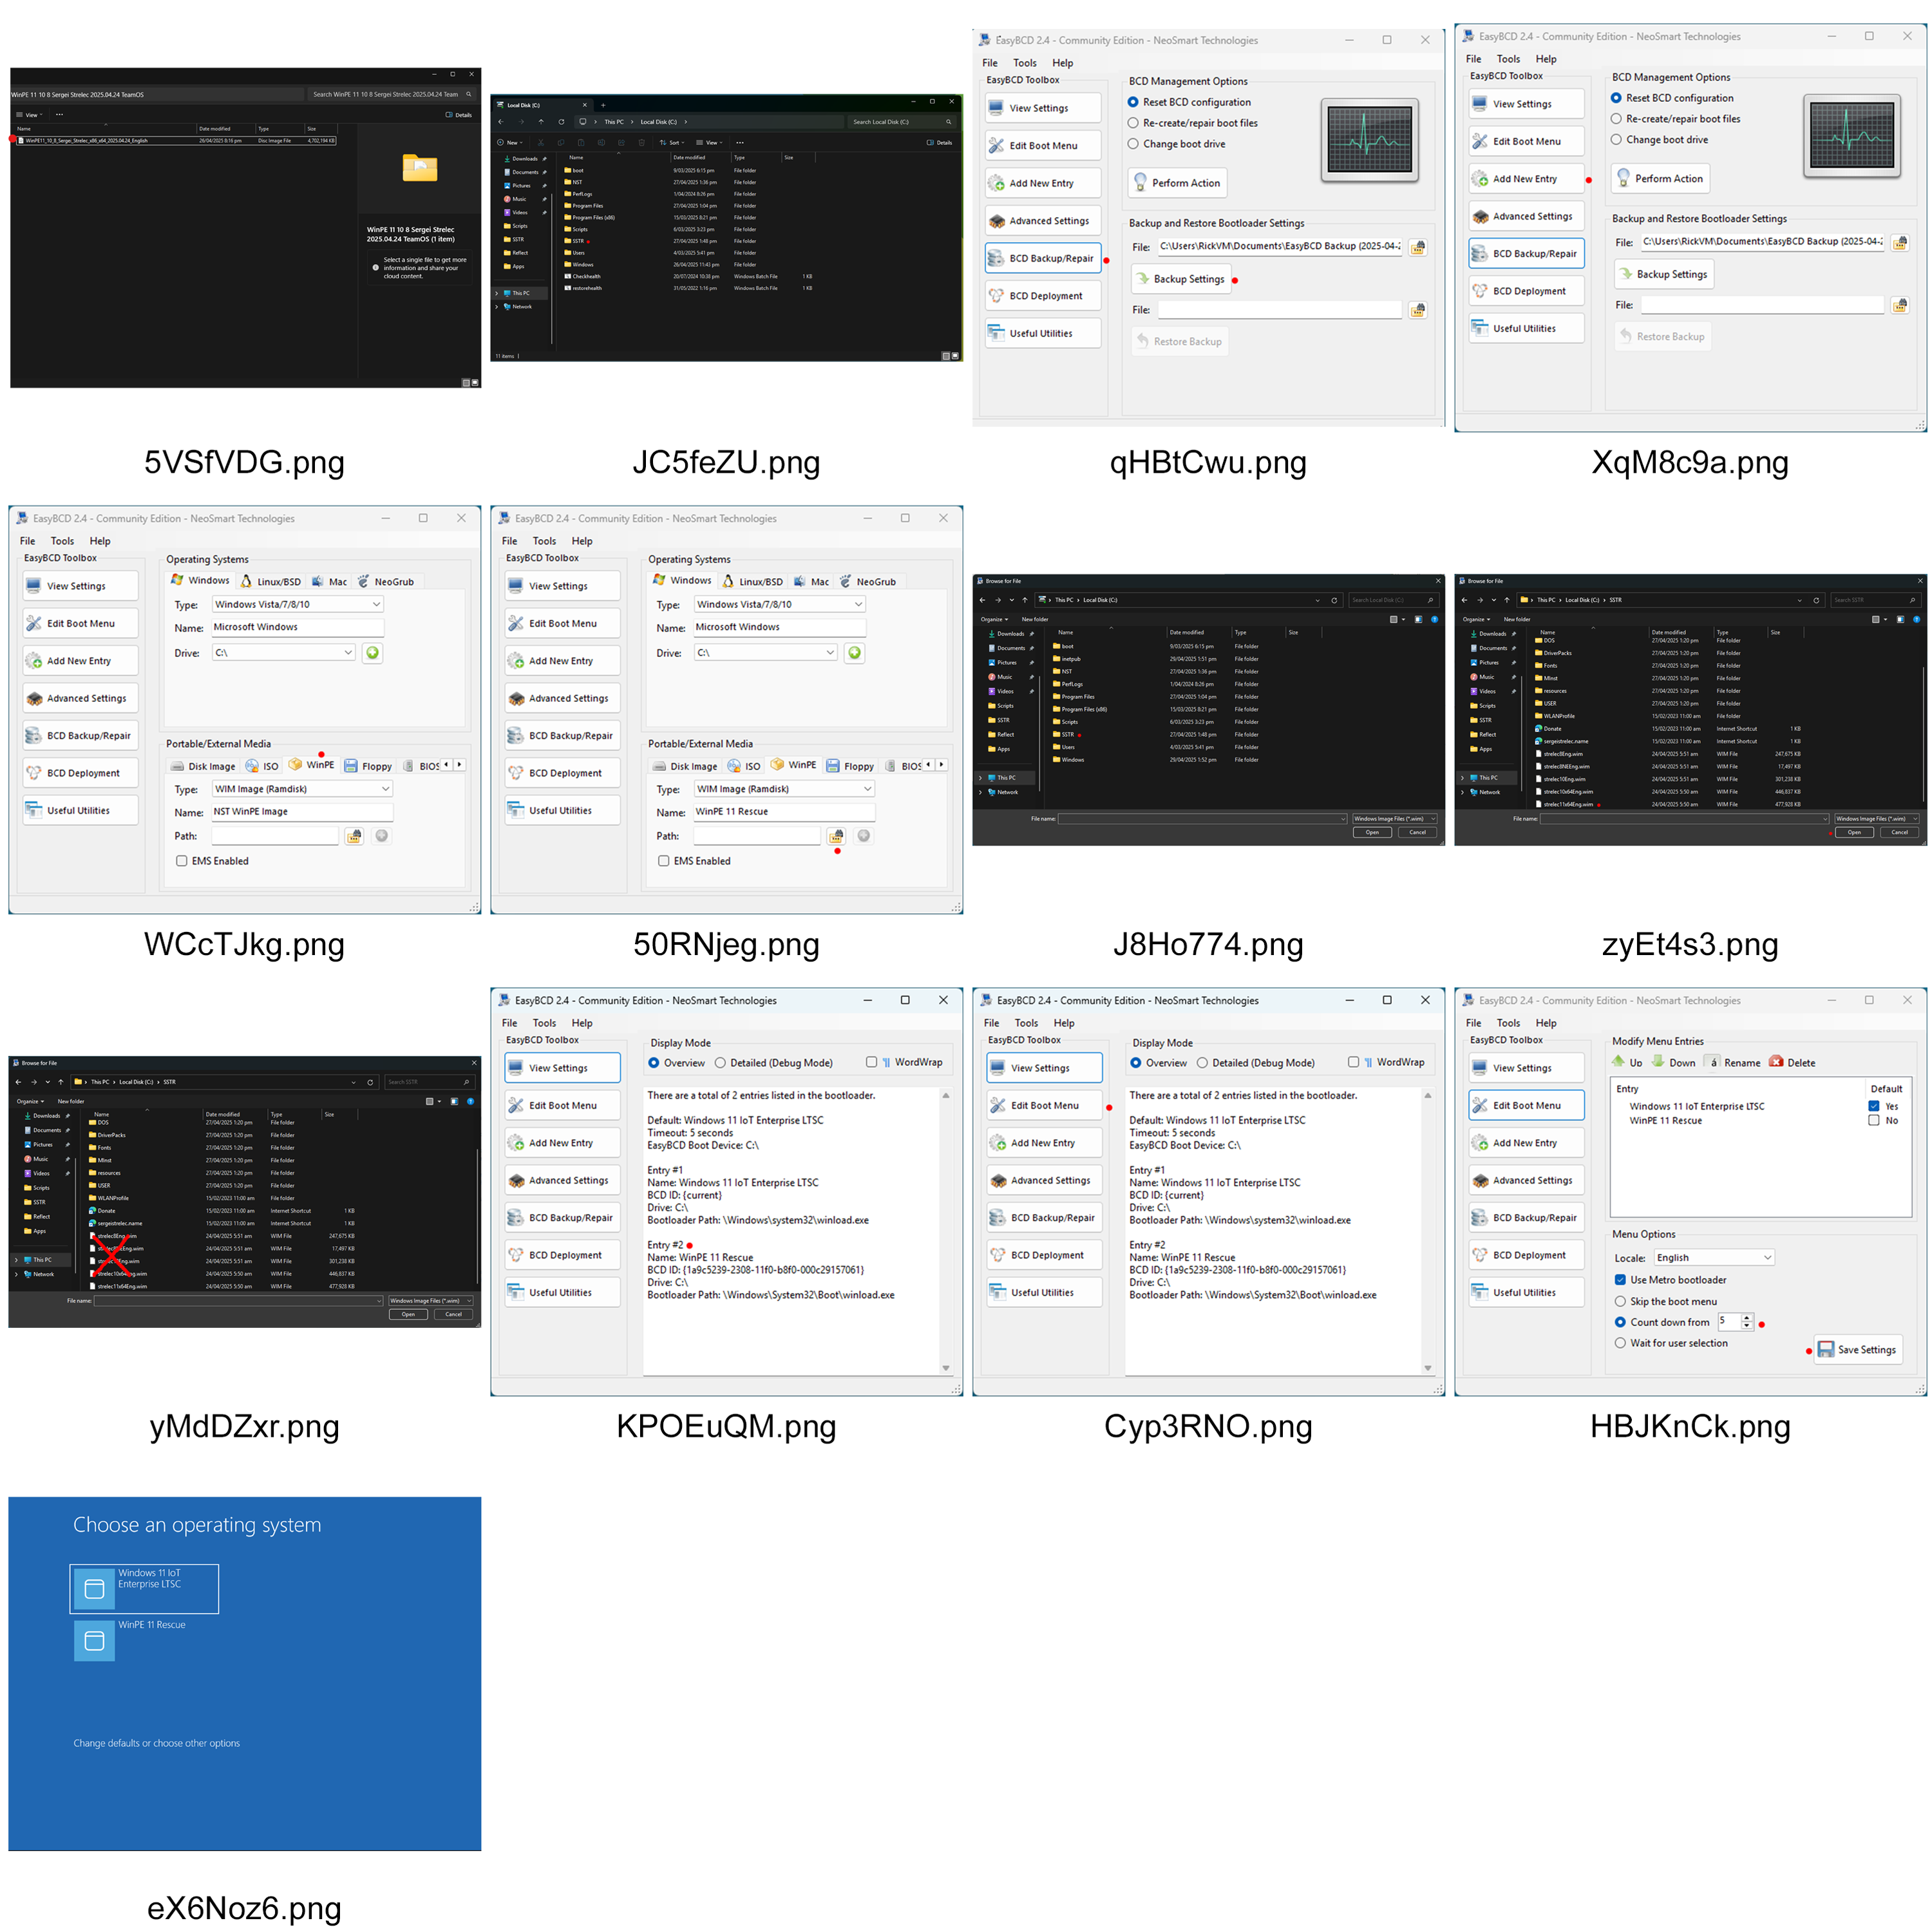Click path browse icon in 50RNjeg.png
This screenshot has height=1932, width=1932.
pos(836,836)
